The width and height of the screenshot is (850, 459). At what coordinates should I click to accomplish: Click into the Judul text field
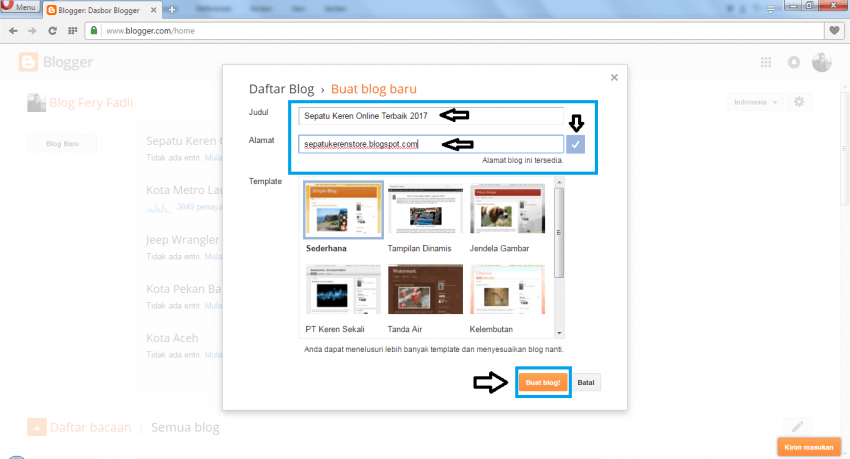click(431, 115)
